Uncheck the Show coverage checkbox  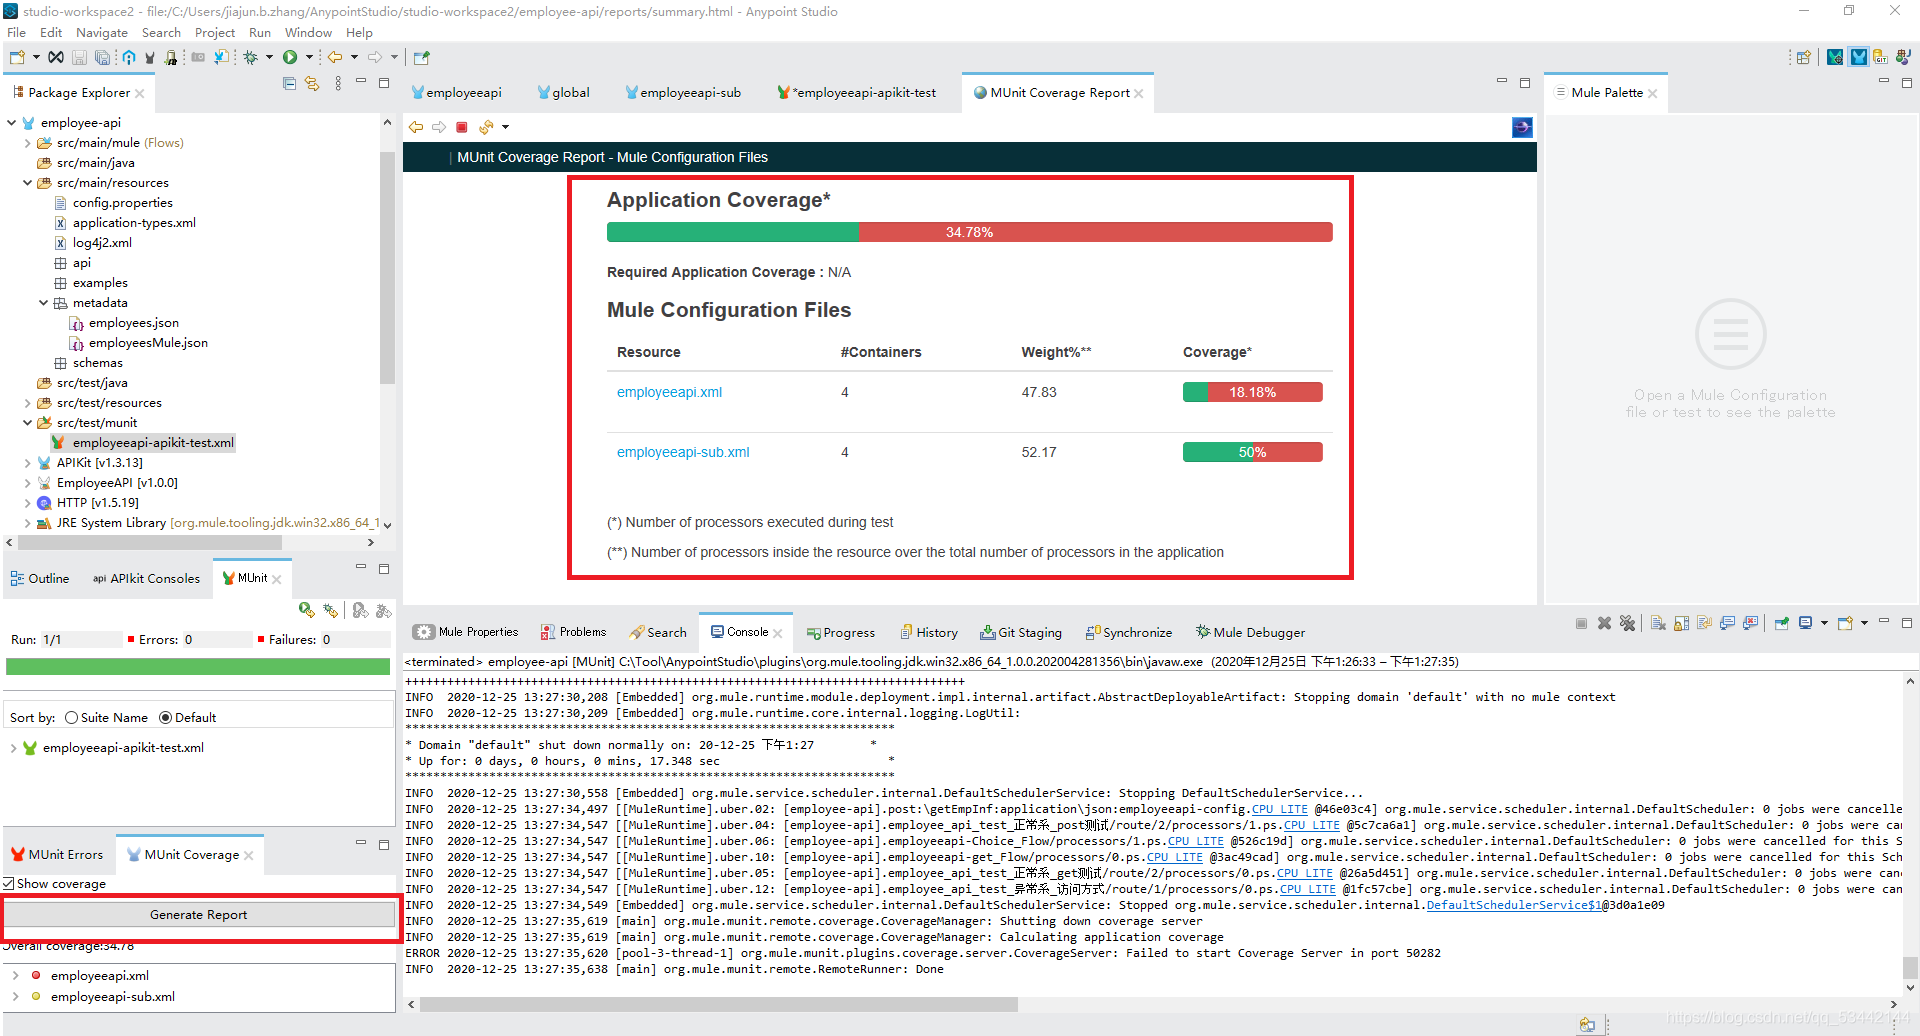point(9,884)
